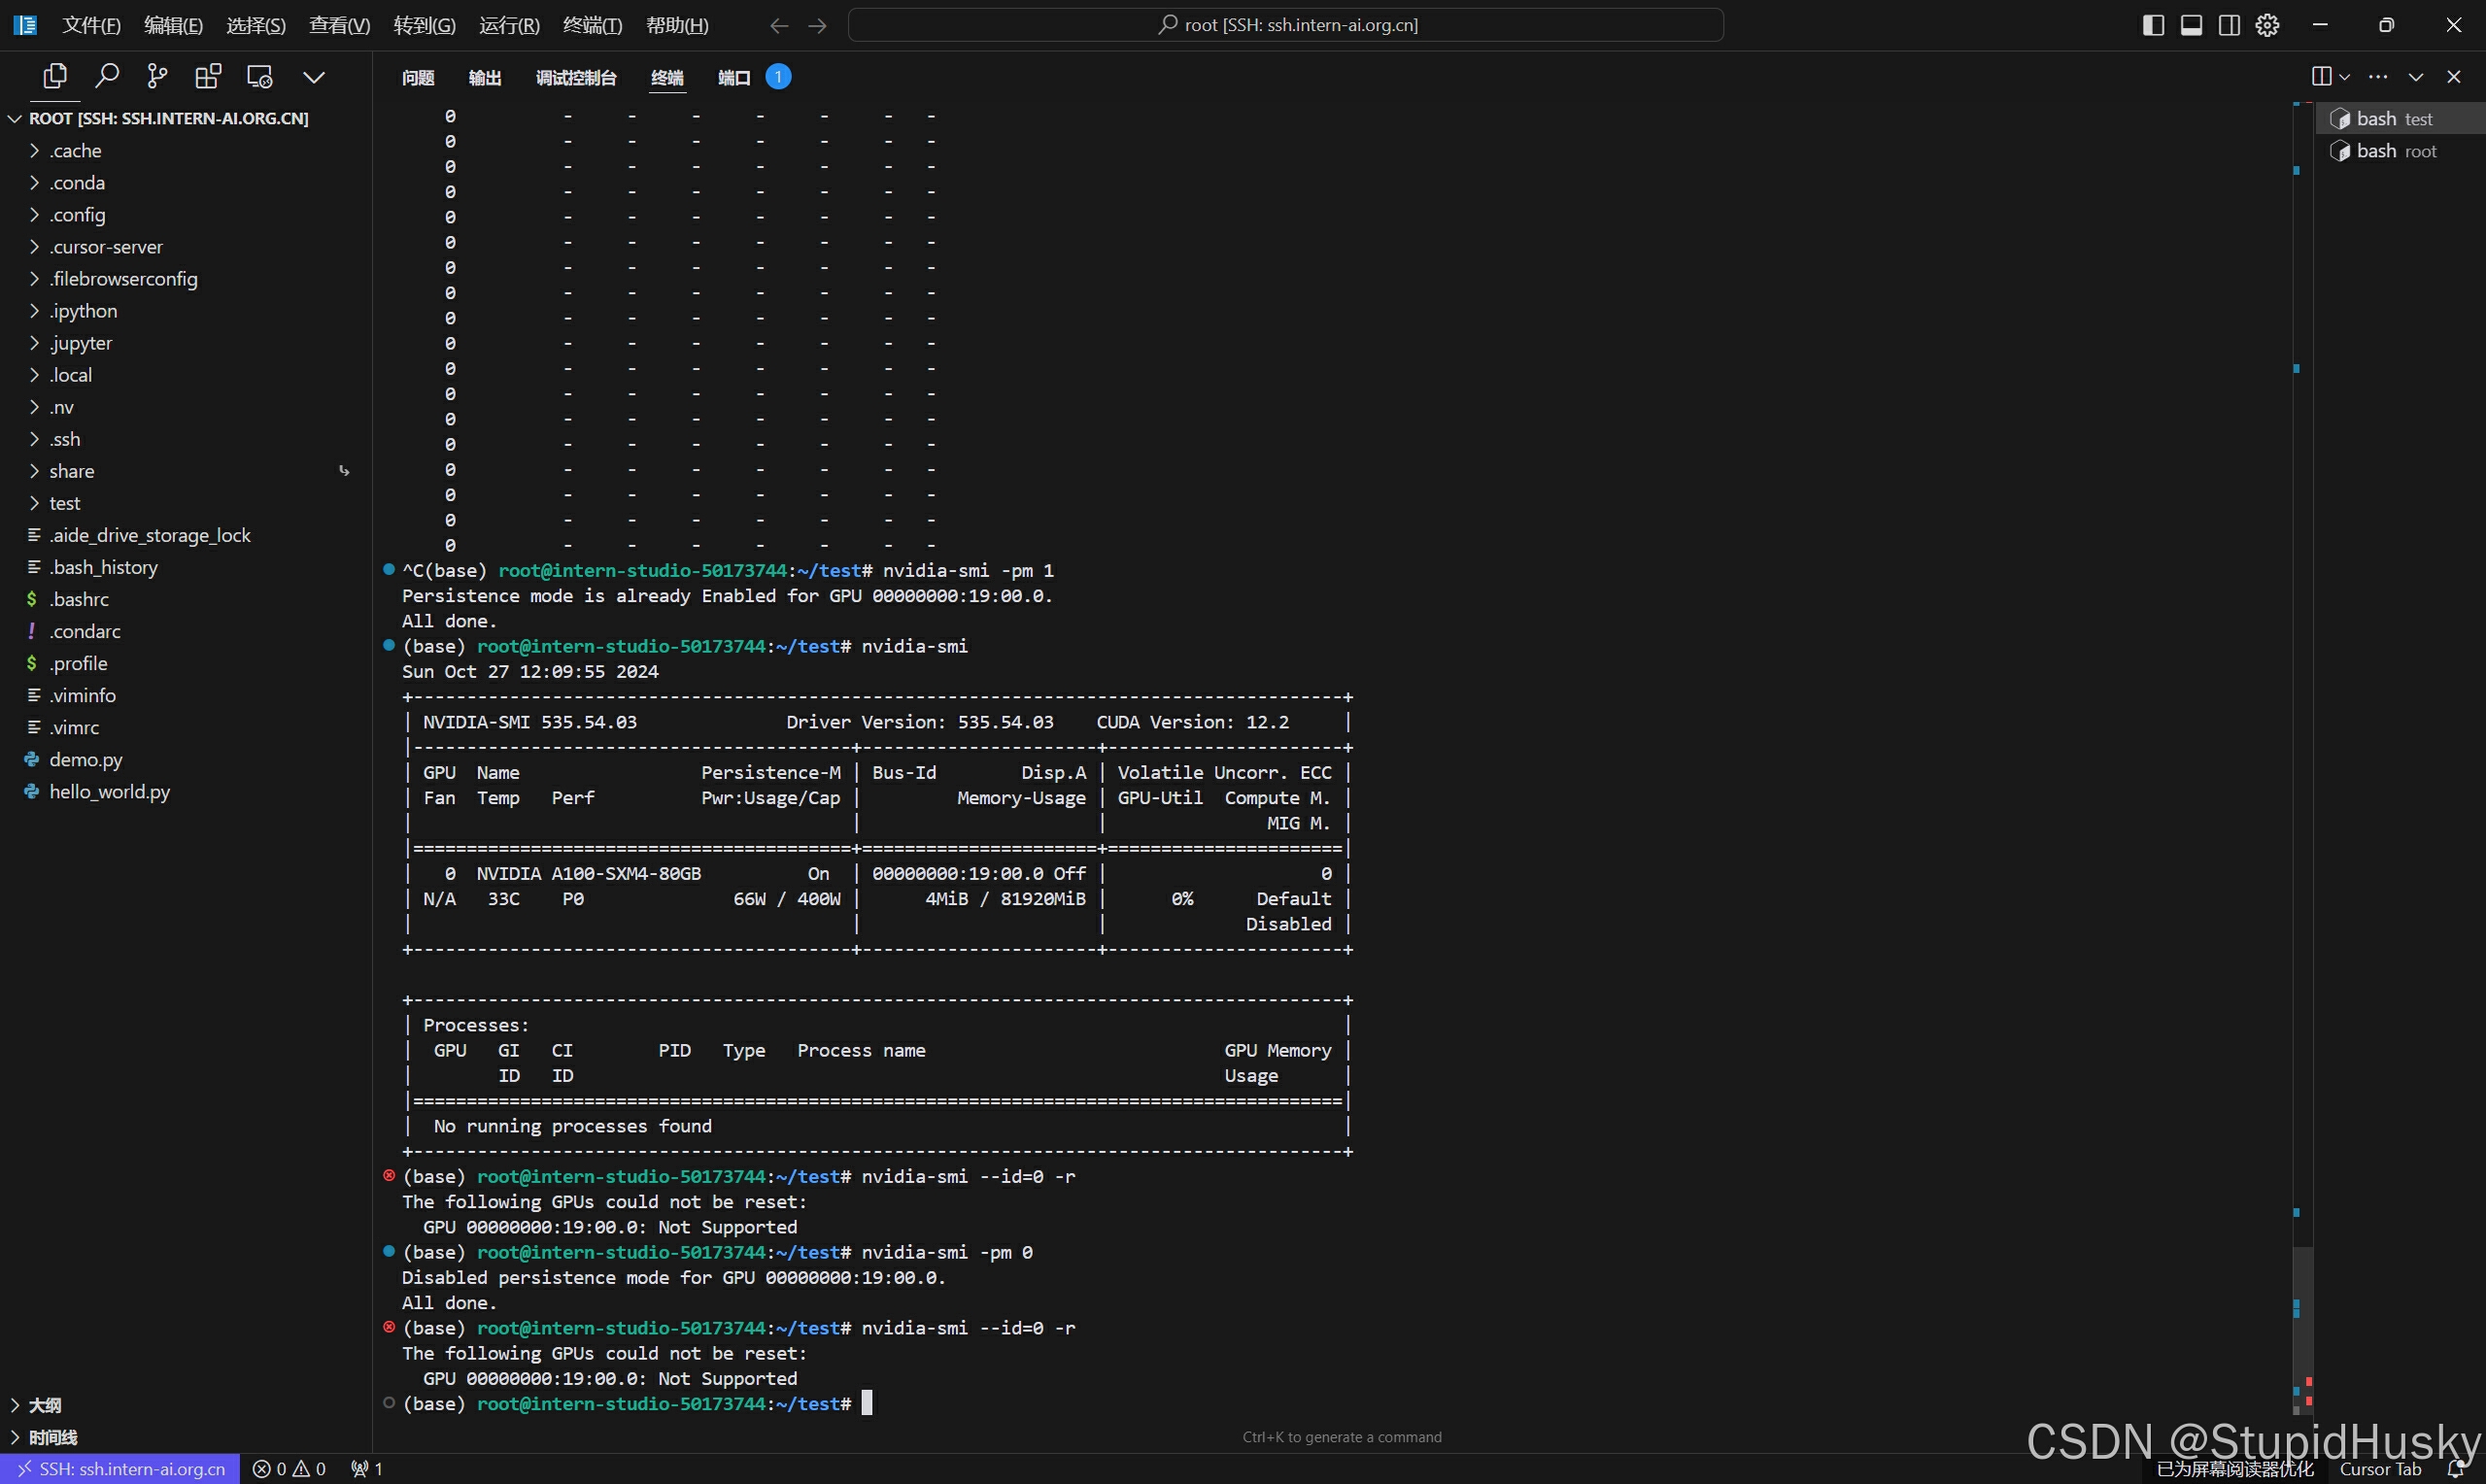Click the Cursor settings gear icon
This screenshot has height=1484, width=2486.
(2268, 25)
